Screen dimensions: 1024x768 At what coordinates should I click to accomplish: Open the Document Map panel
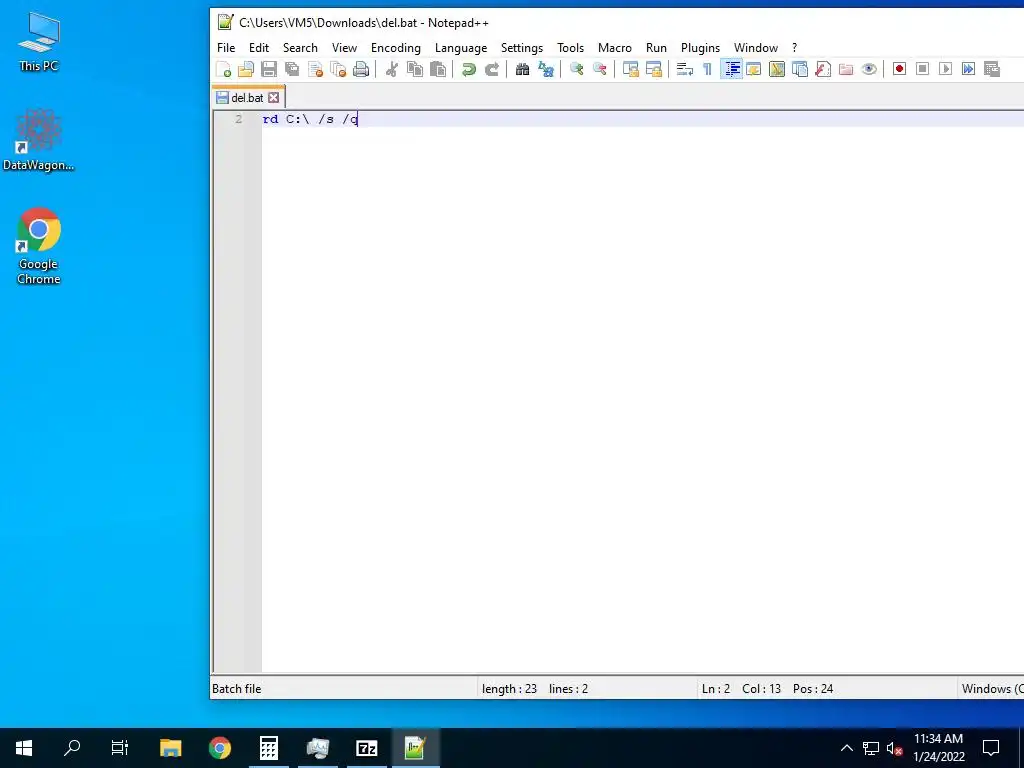click(x=776, y=69)
